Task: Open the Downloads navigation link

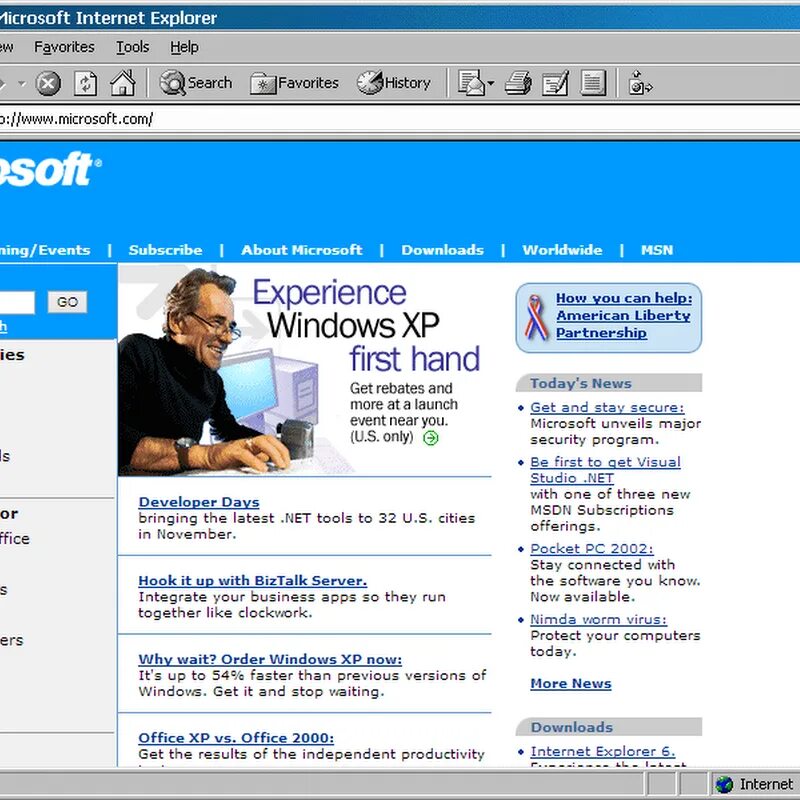Action: (x=442, y=250)
